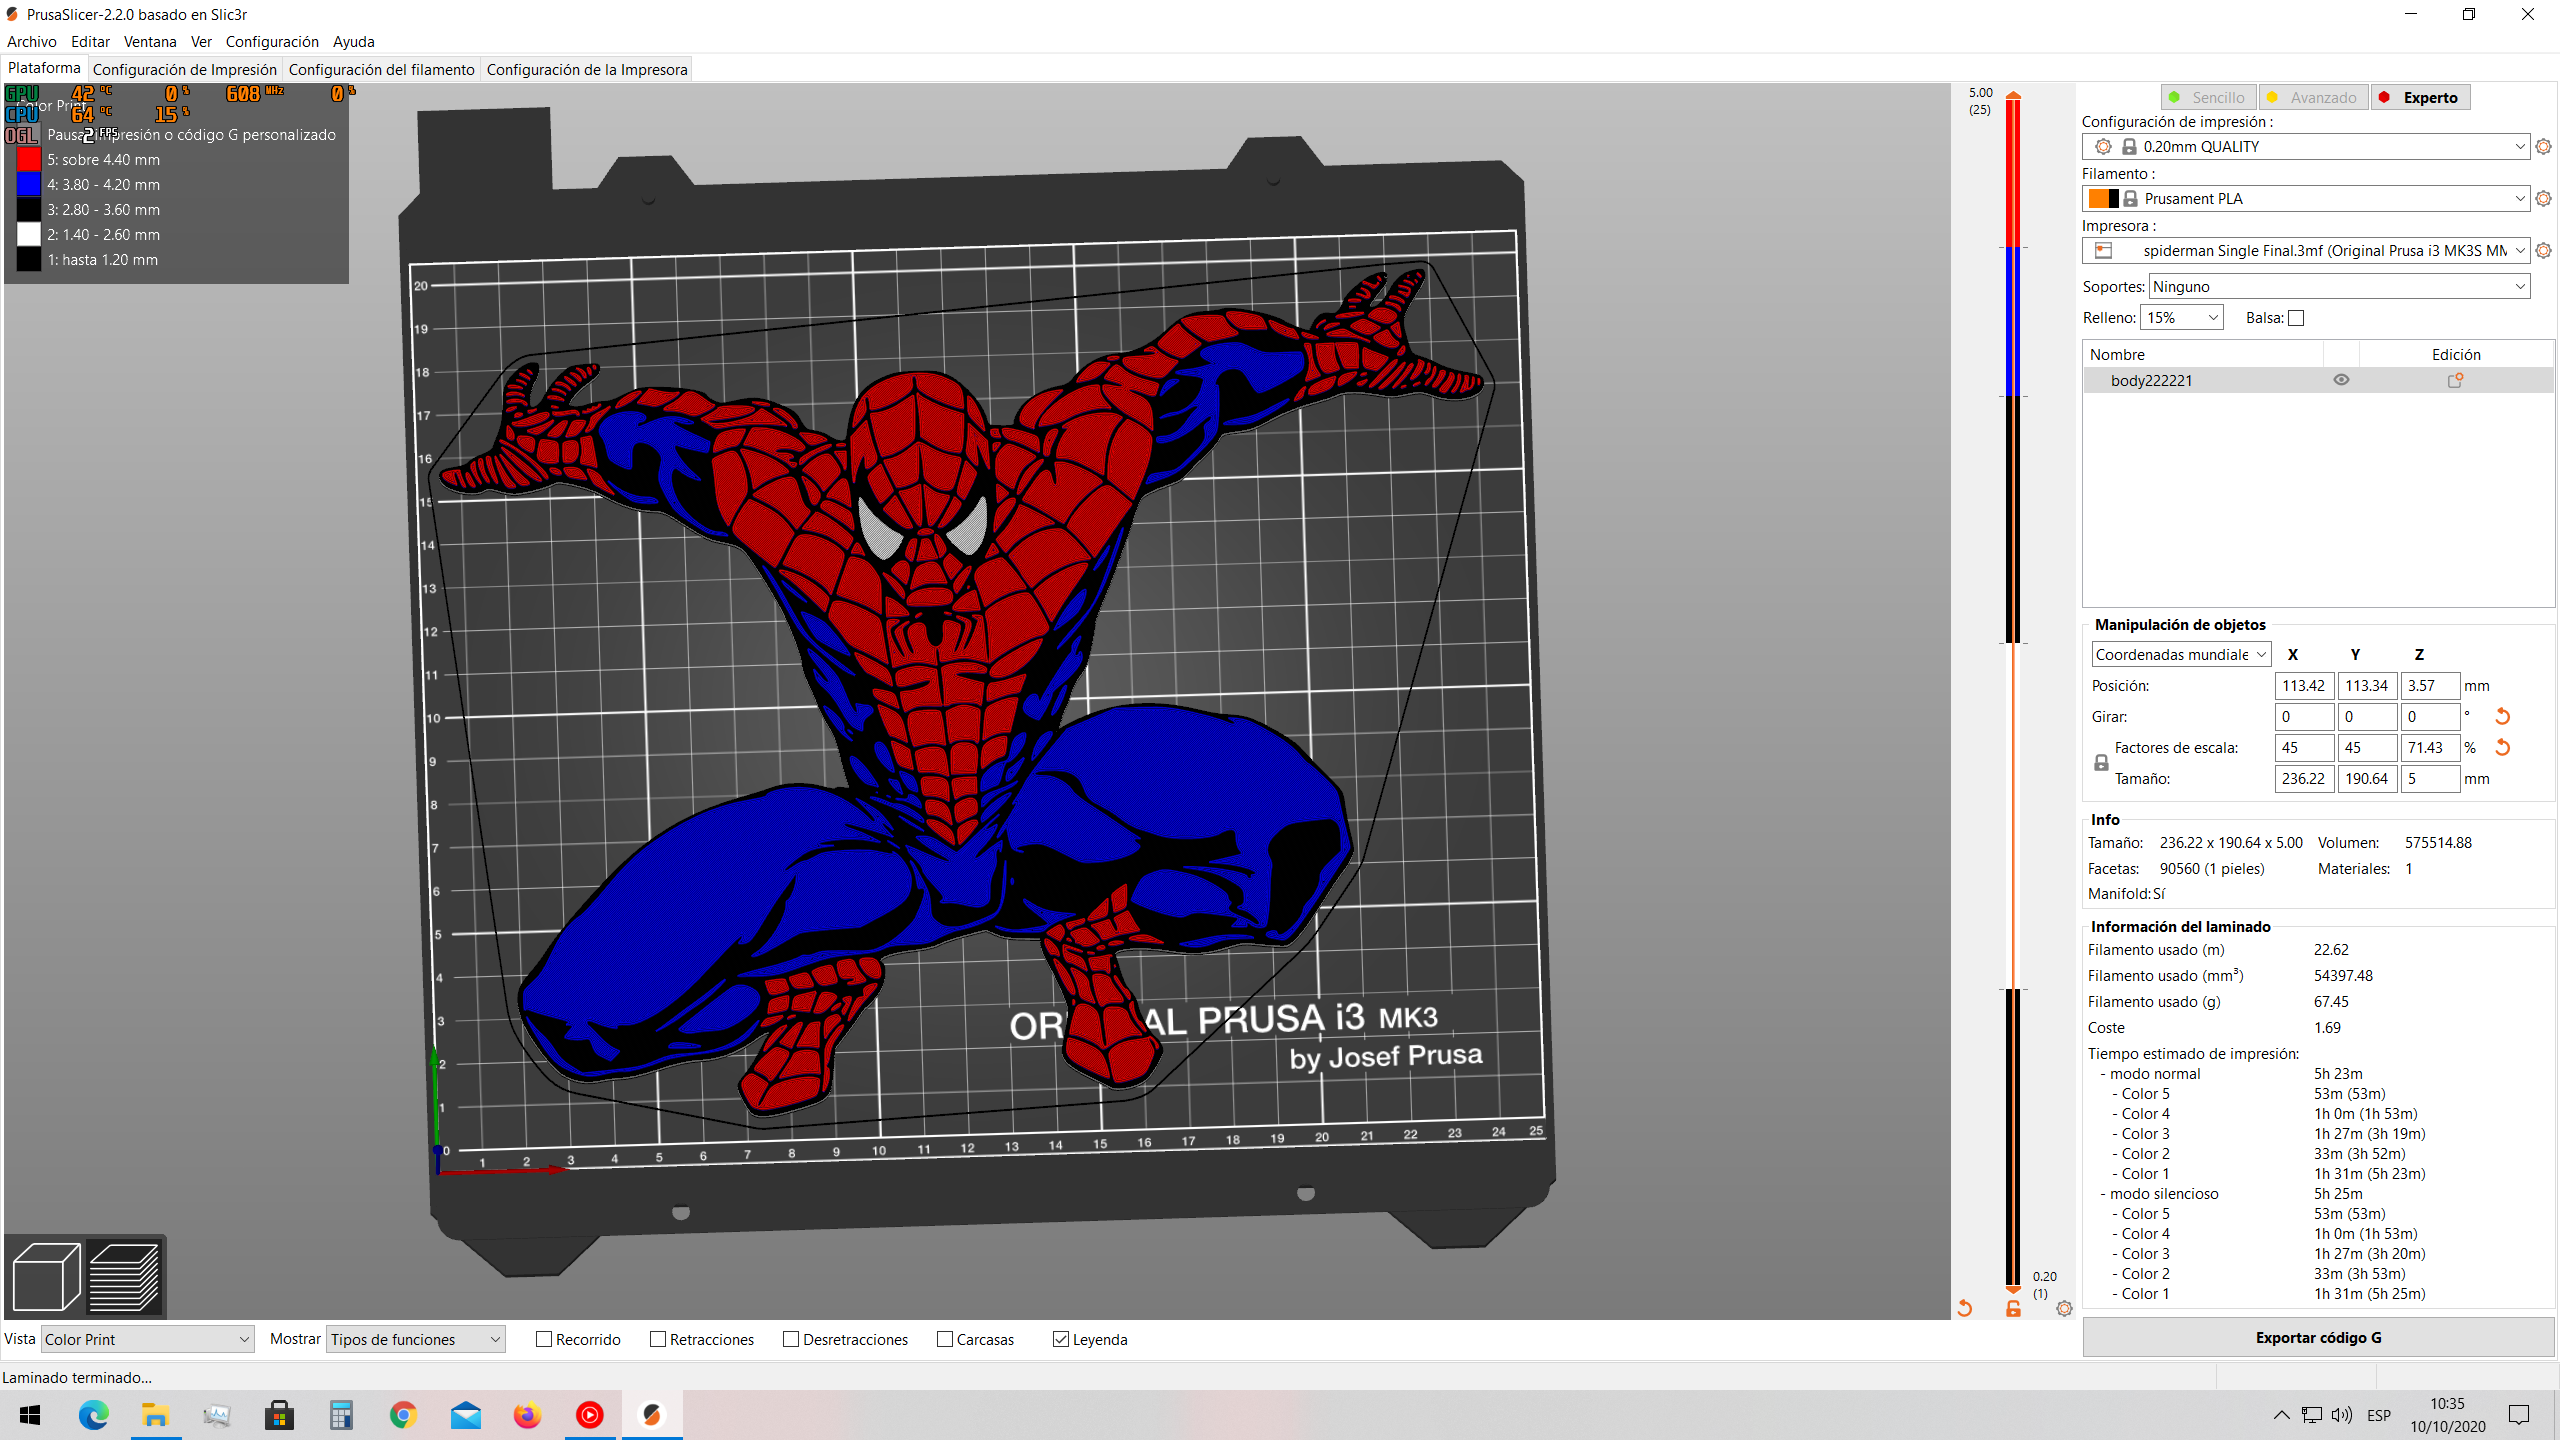2560x1440 pixels.
Task: Show hidden tray icons chevron
Action: (2281, 1415)
